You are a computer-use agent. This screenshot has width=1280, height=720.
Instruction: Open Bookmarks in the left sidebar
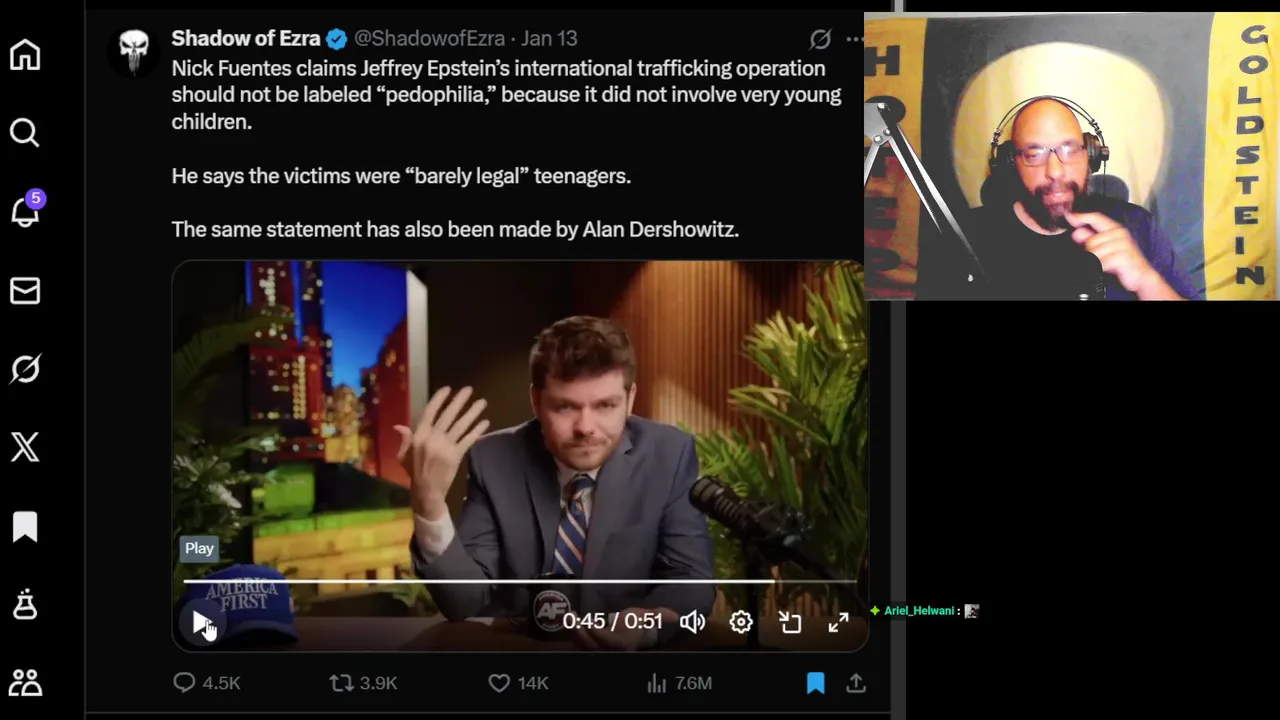point(25,527)
